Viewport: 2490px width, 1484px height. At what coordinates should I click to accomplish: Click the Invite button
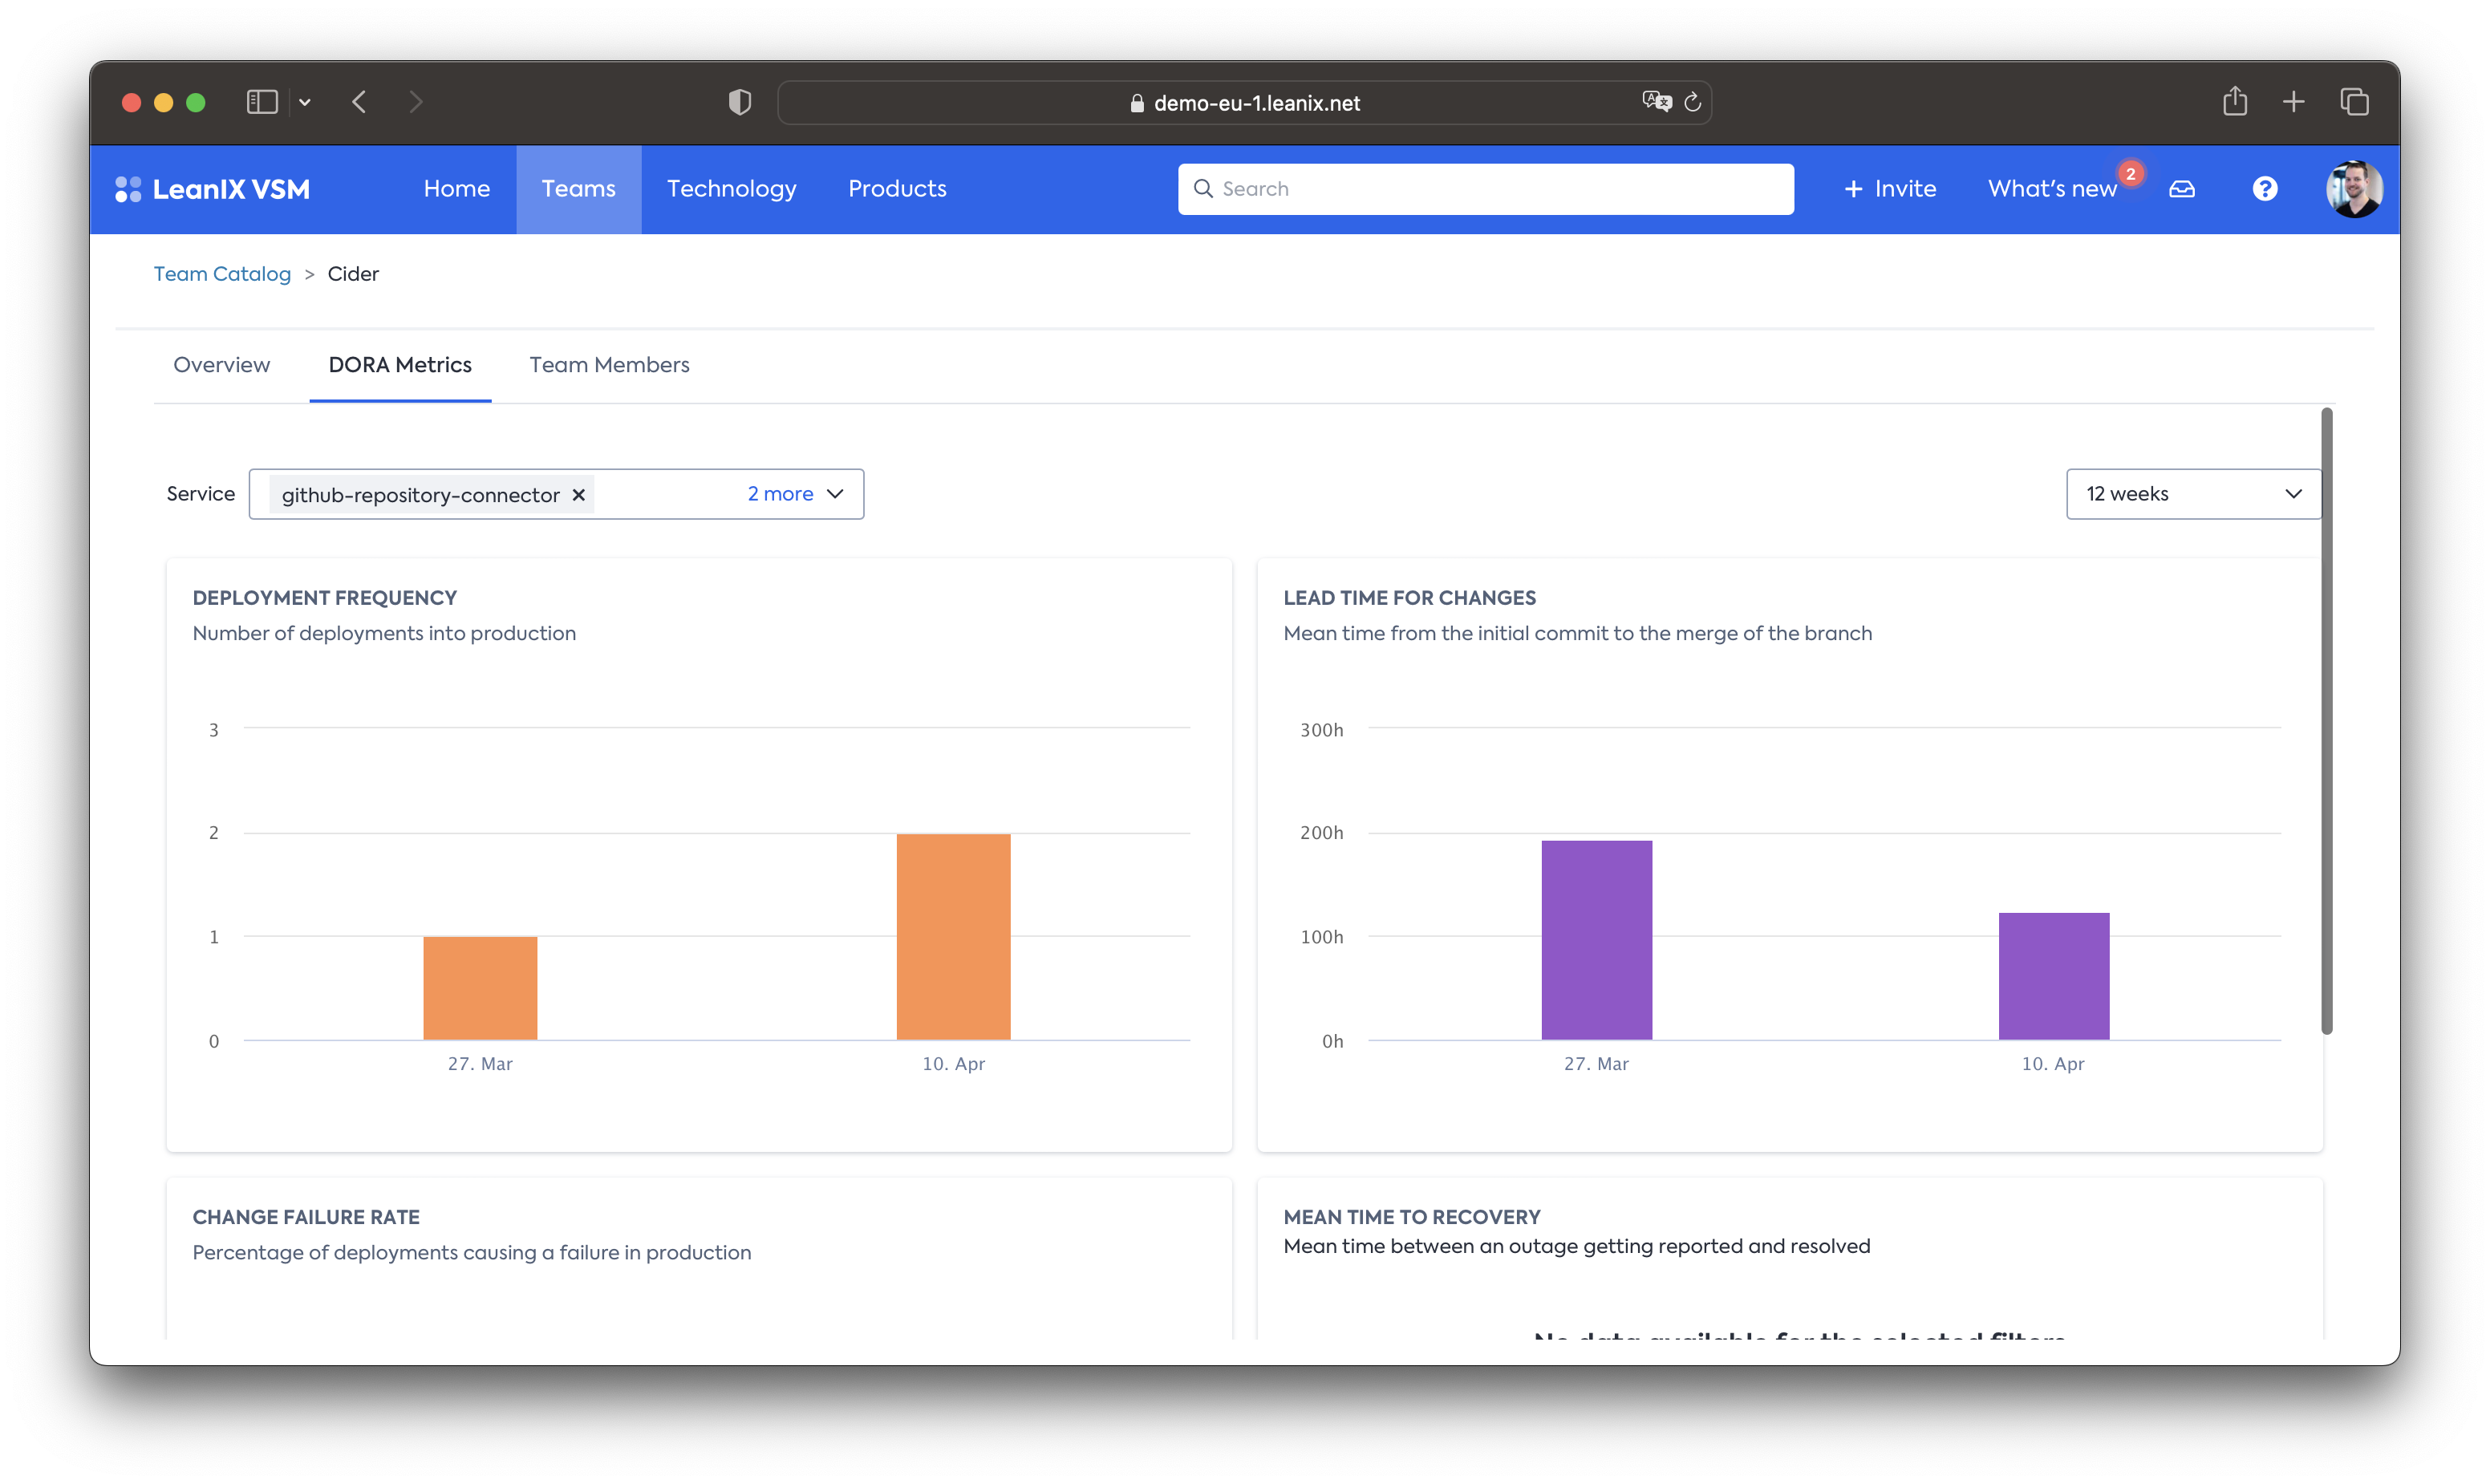click(1889, 189)
